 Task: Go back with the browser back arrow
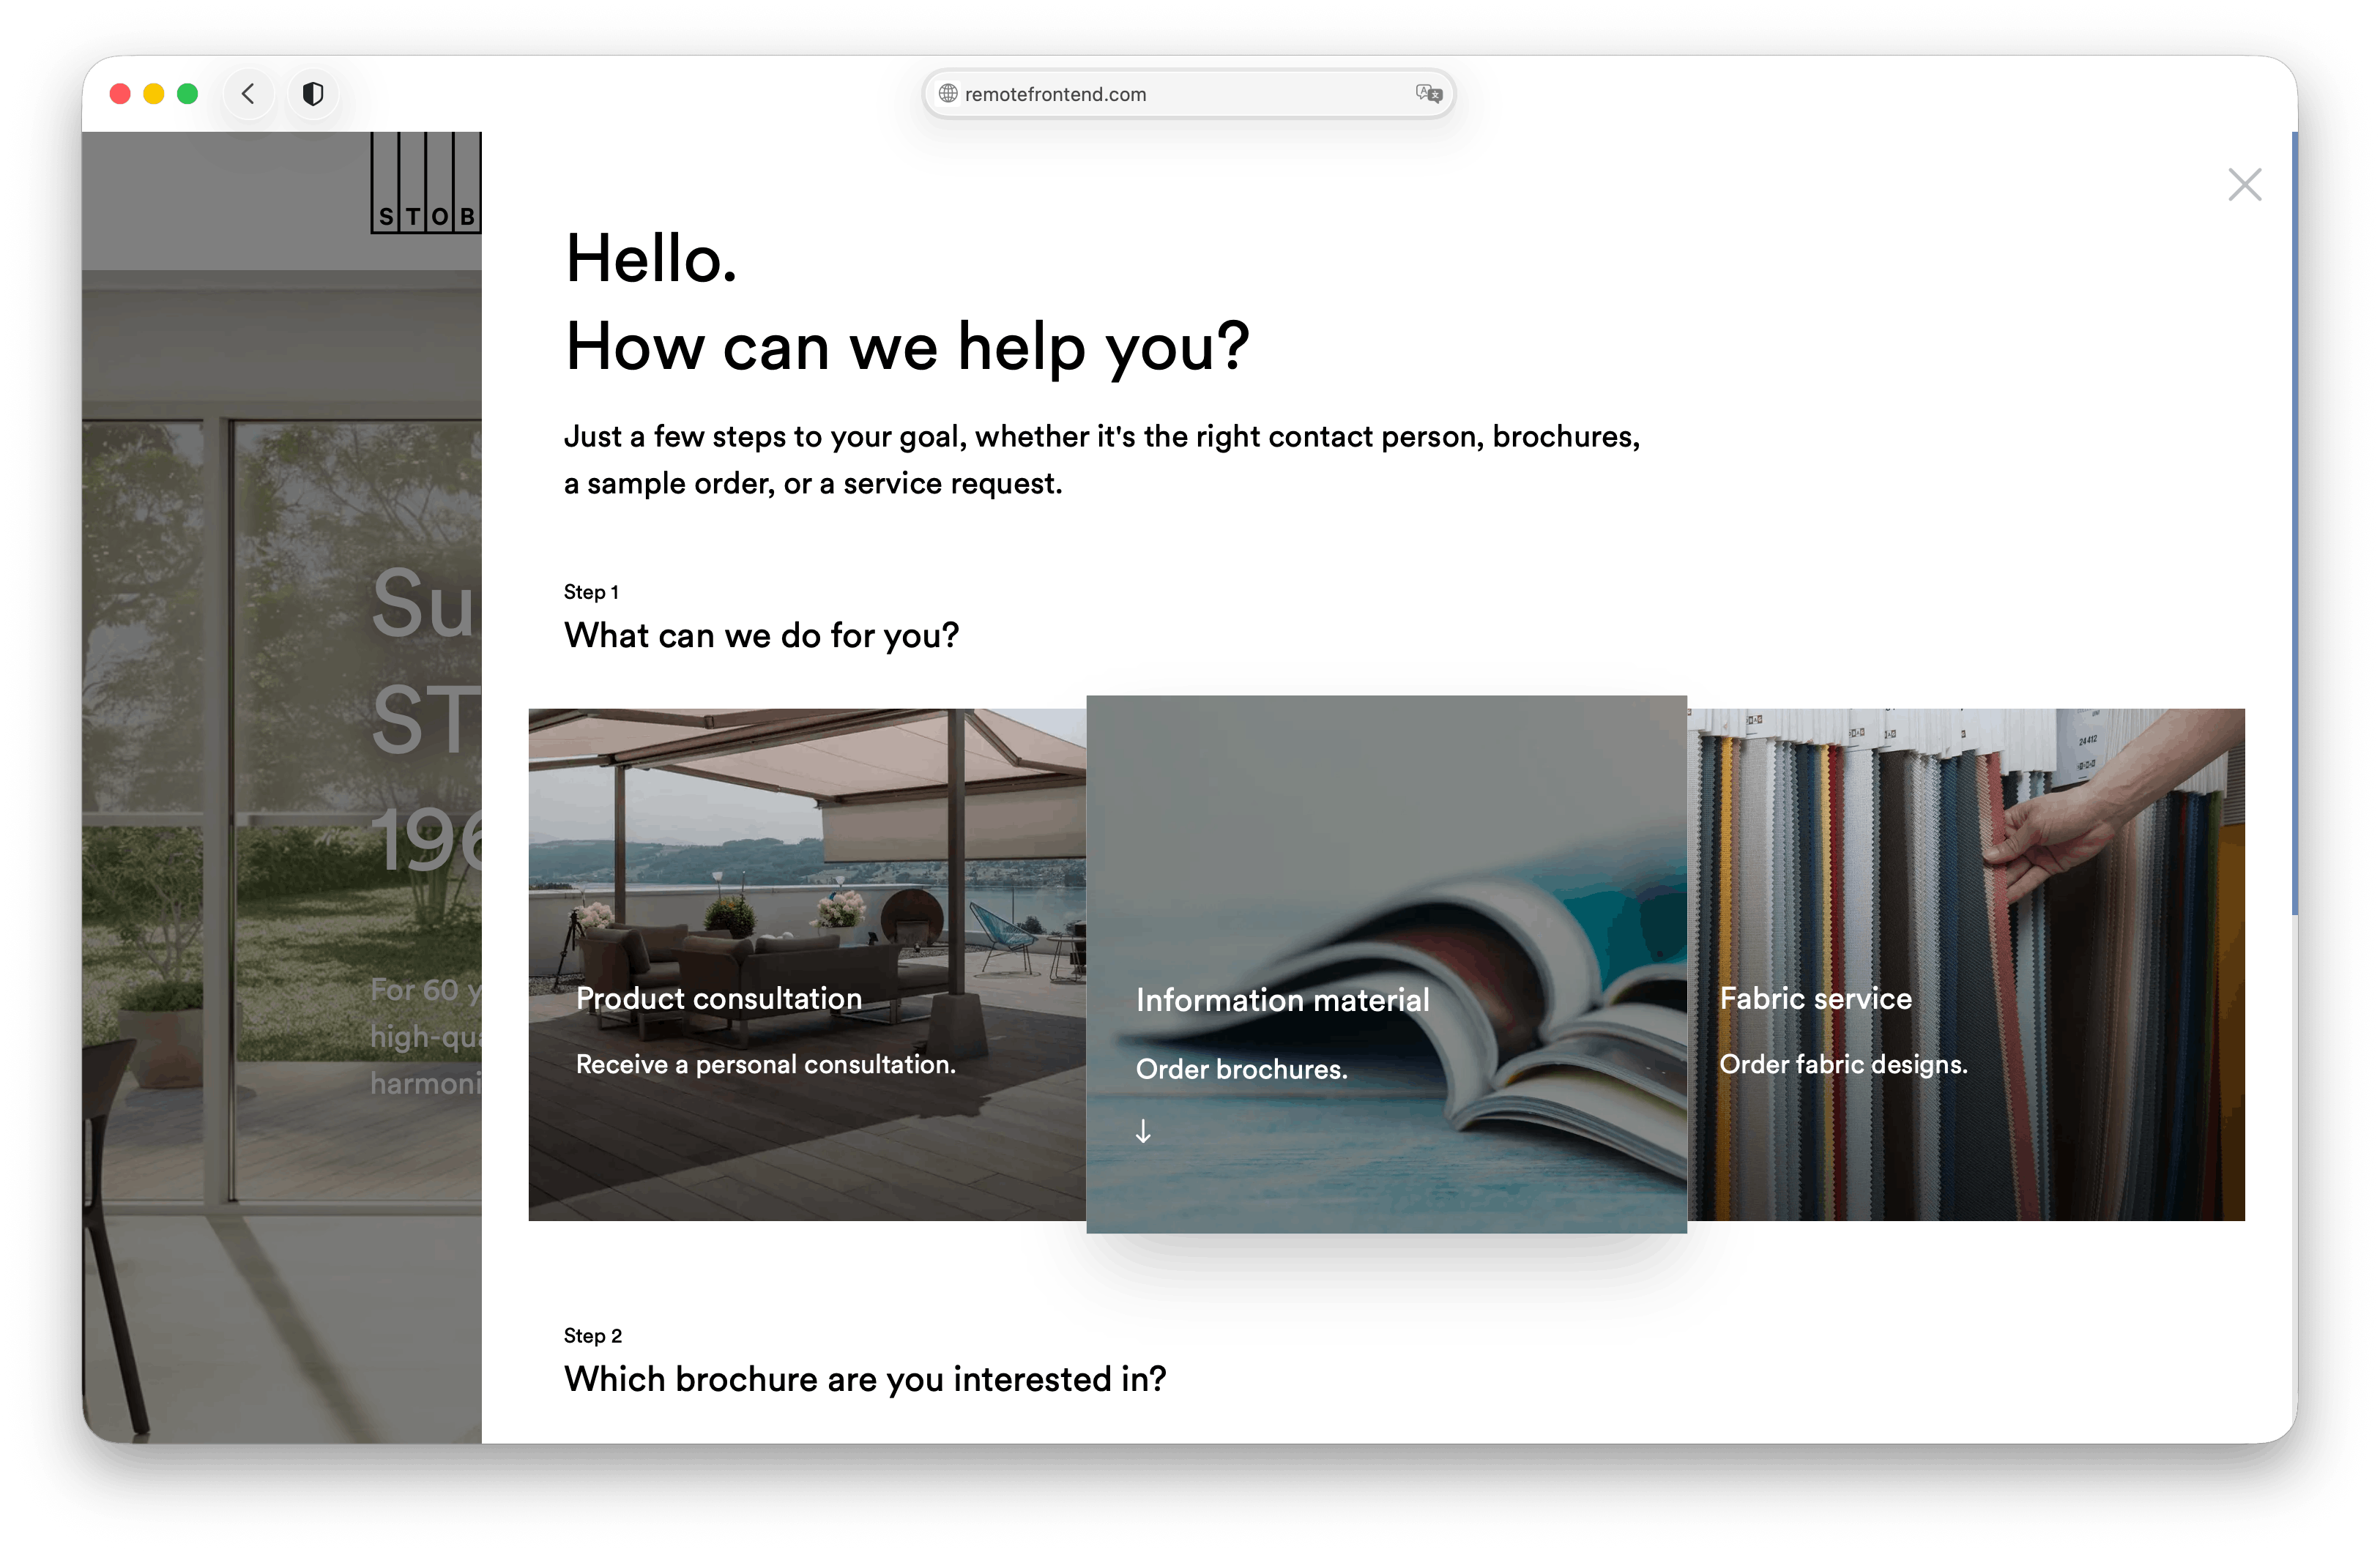[249, 94]
